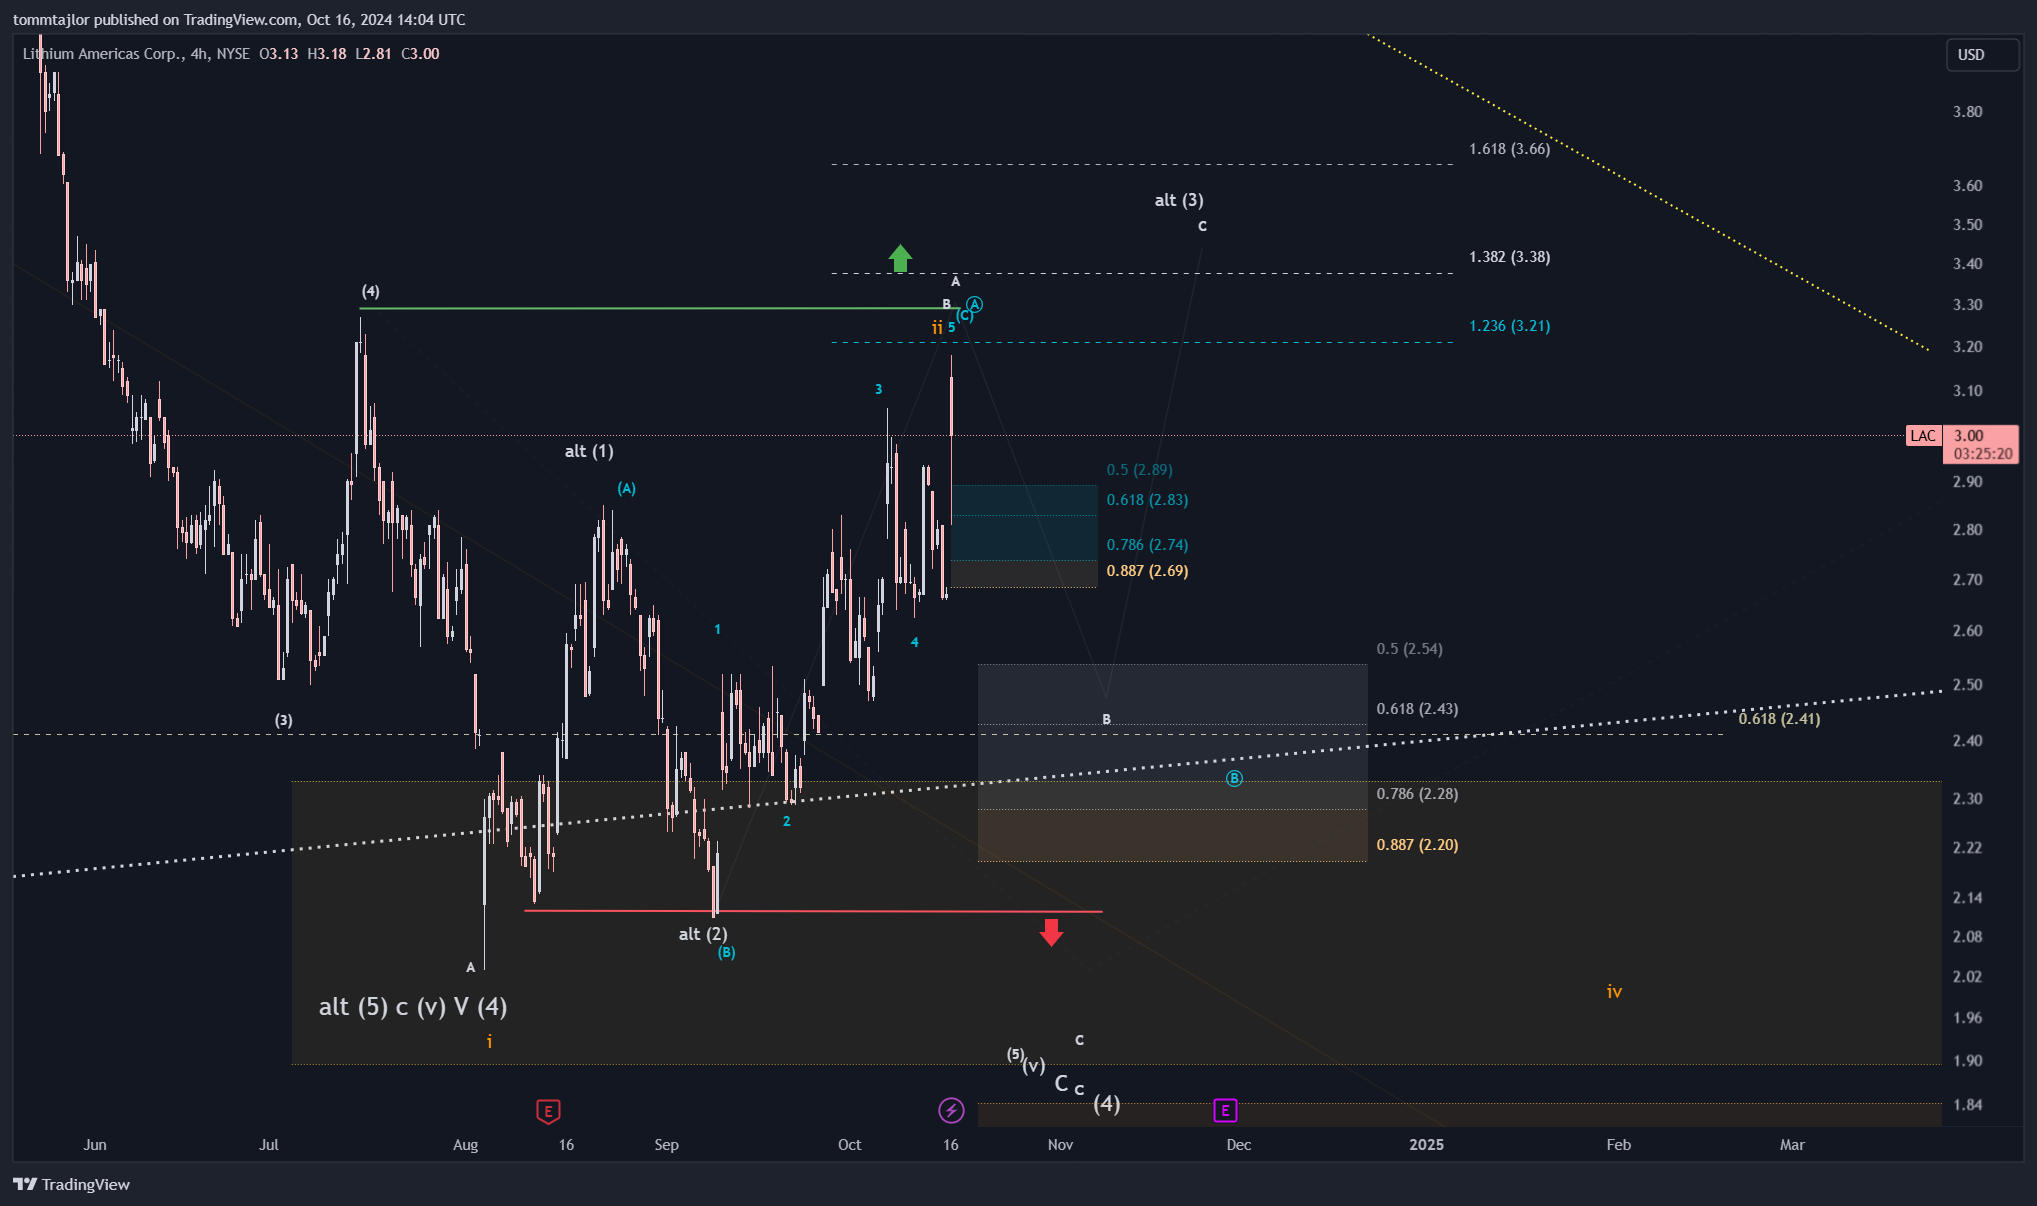This screenshot has height=1206, width=2037.
Task: Click the green up arrow marker
Action: (x=900, y=258)
